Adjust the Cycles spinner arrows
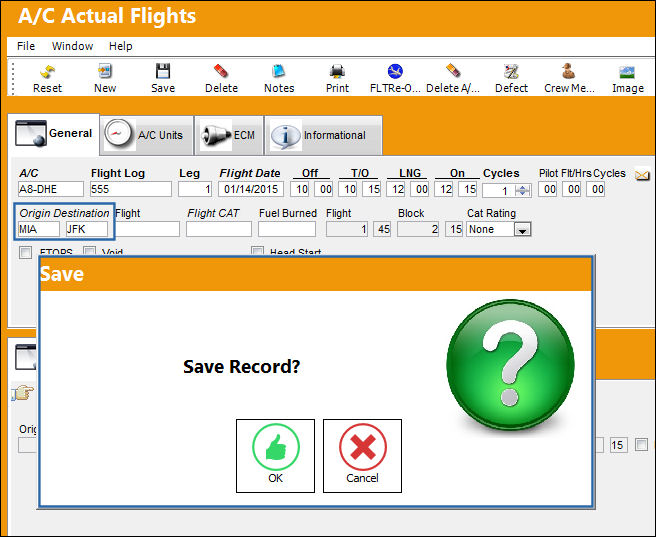The image size is (656, 537). (x=523, y=191)
